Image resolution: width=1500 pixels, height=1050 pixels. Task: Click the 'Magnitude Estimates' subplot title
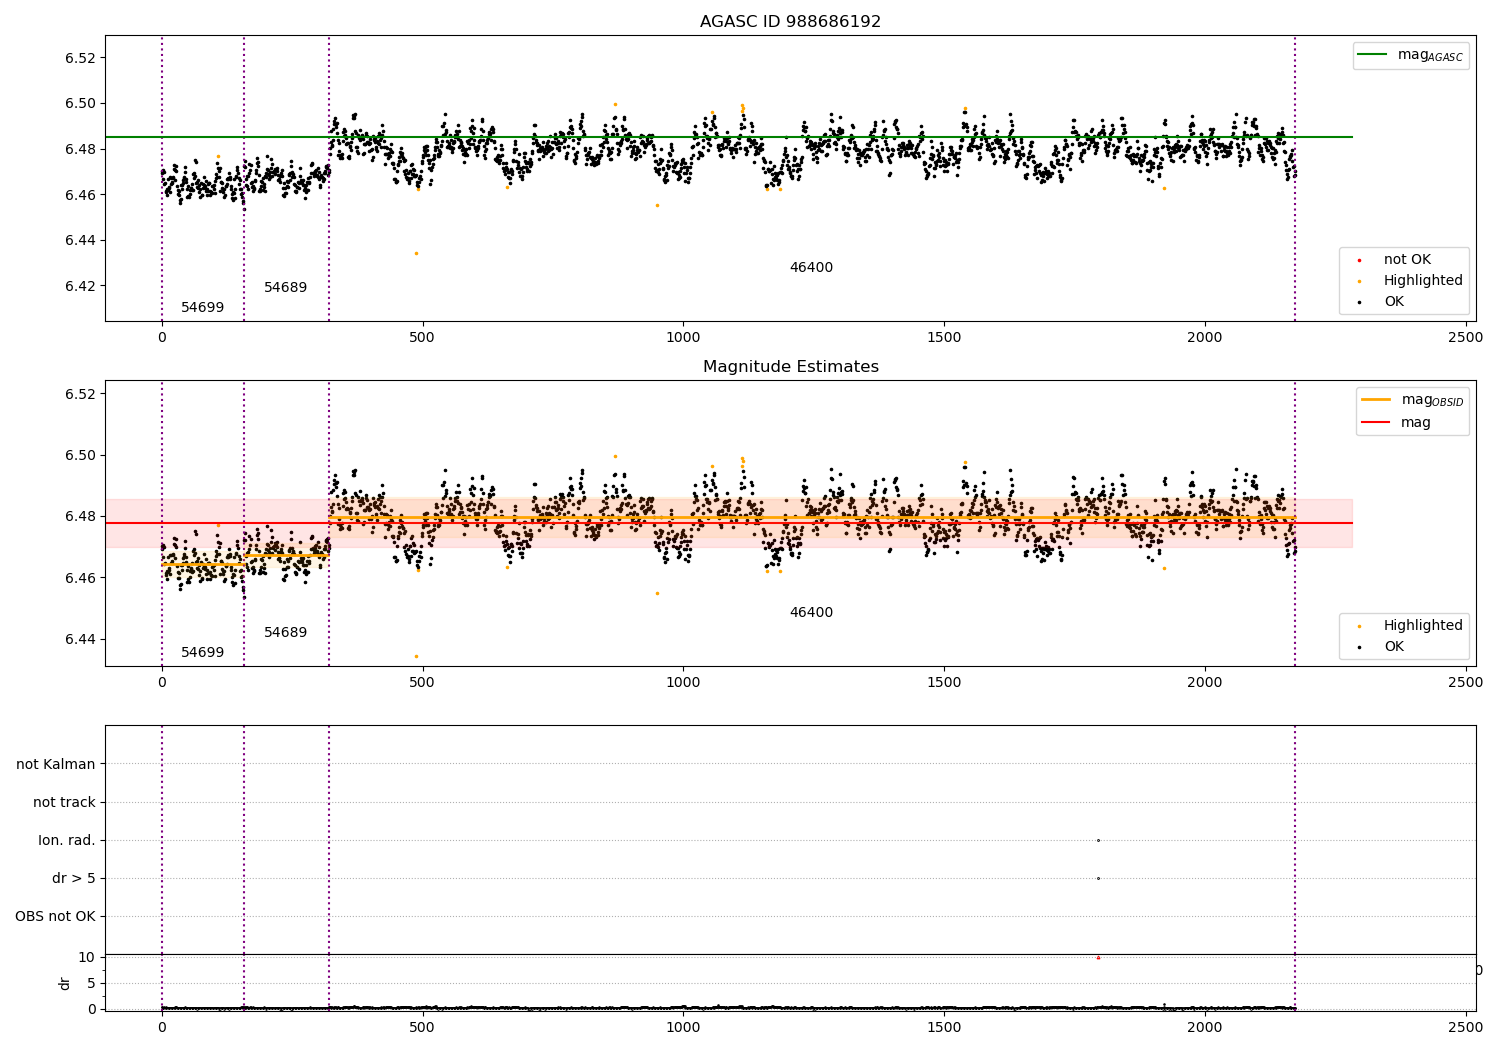(790, 367)
